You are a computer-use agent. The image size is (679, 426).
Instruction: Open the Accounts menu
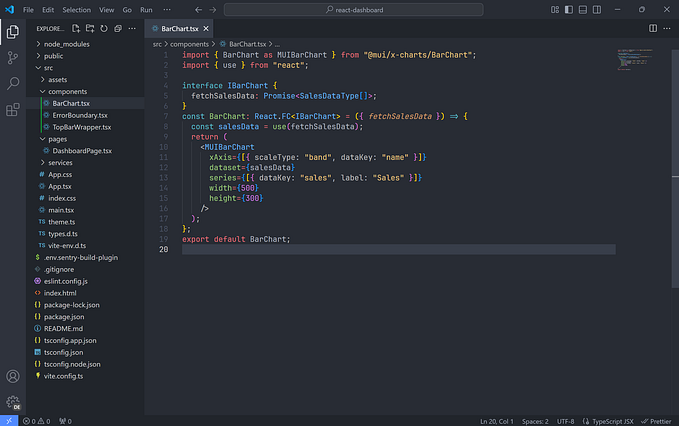click(13, 376)
